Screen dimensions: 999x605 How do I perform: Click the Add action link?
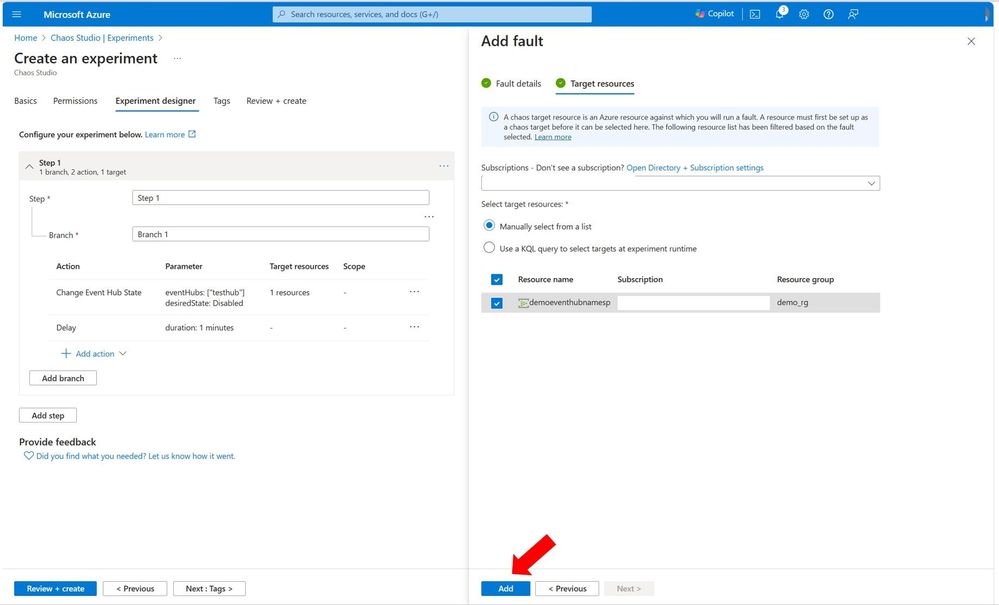click(x=95, y=353)
